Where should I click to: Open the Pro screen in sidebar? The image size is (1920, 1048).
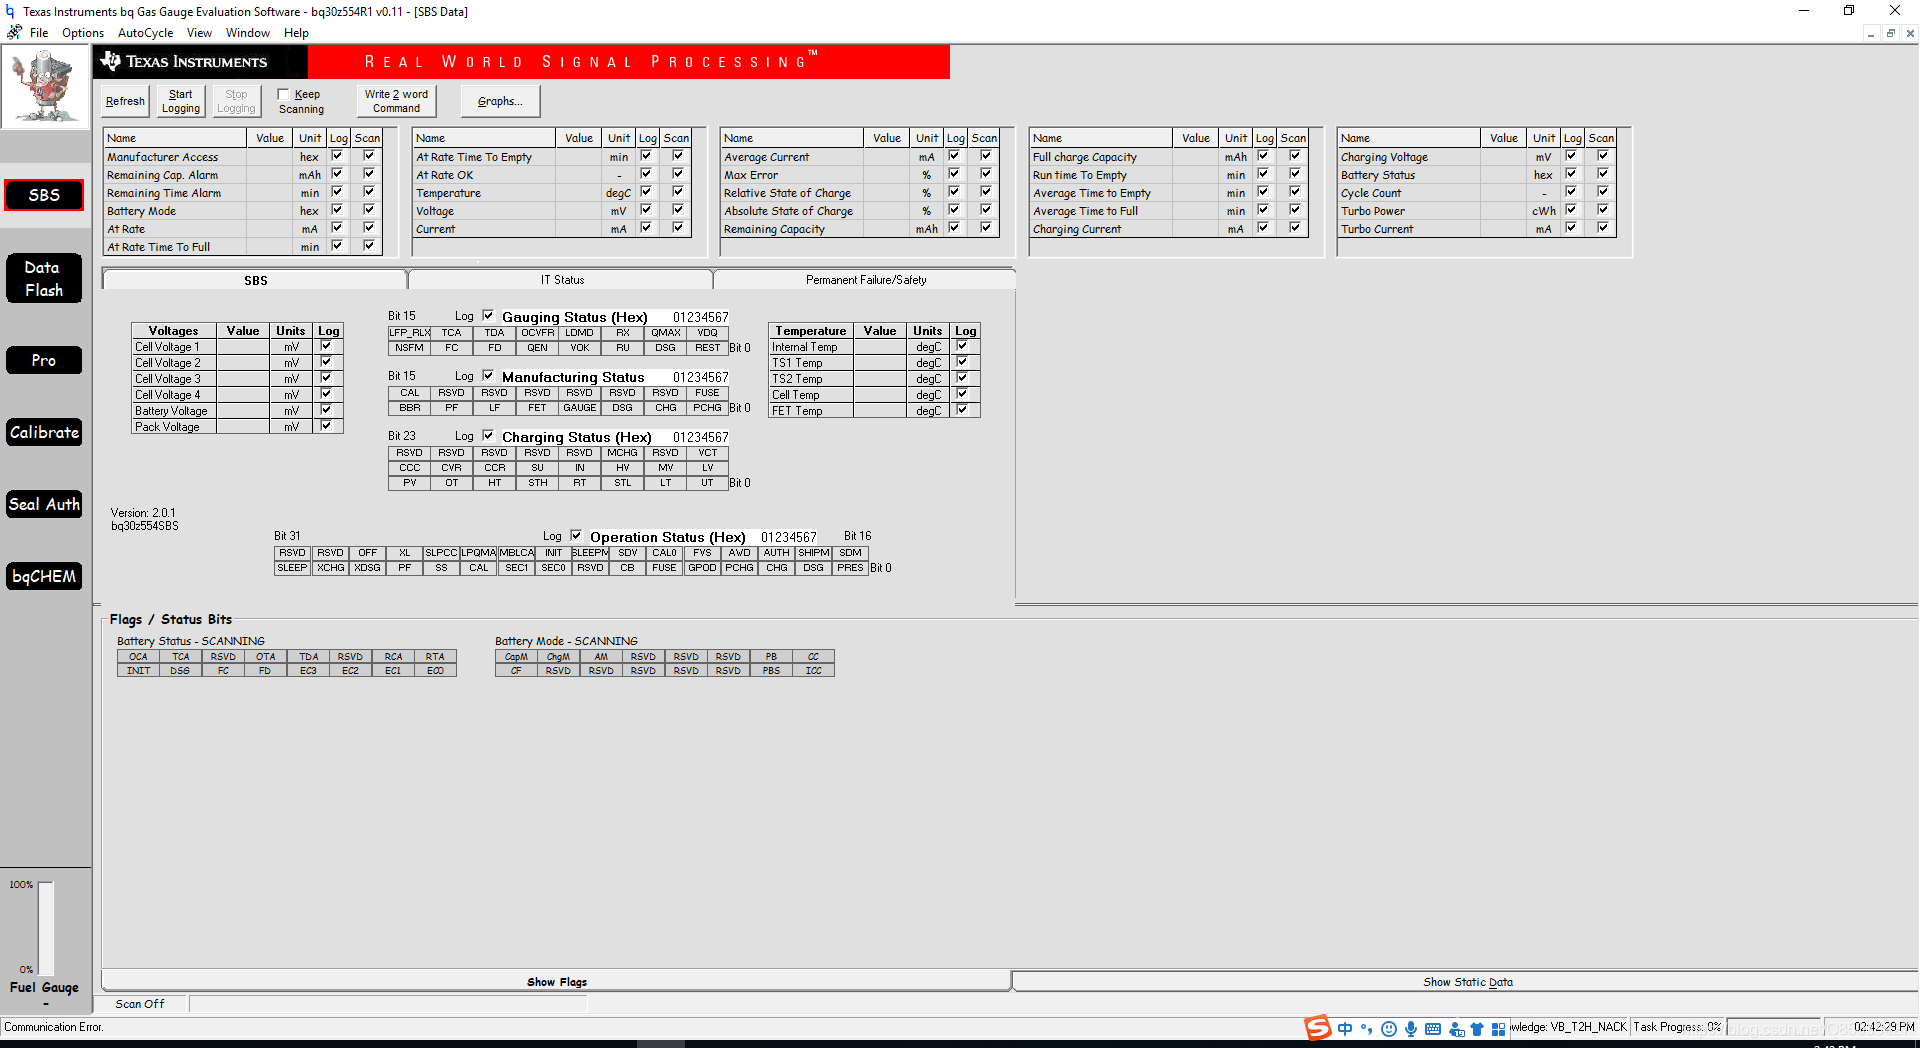[44, 360]
